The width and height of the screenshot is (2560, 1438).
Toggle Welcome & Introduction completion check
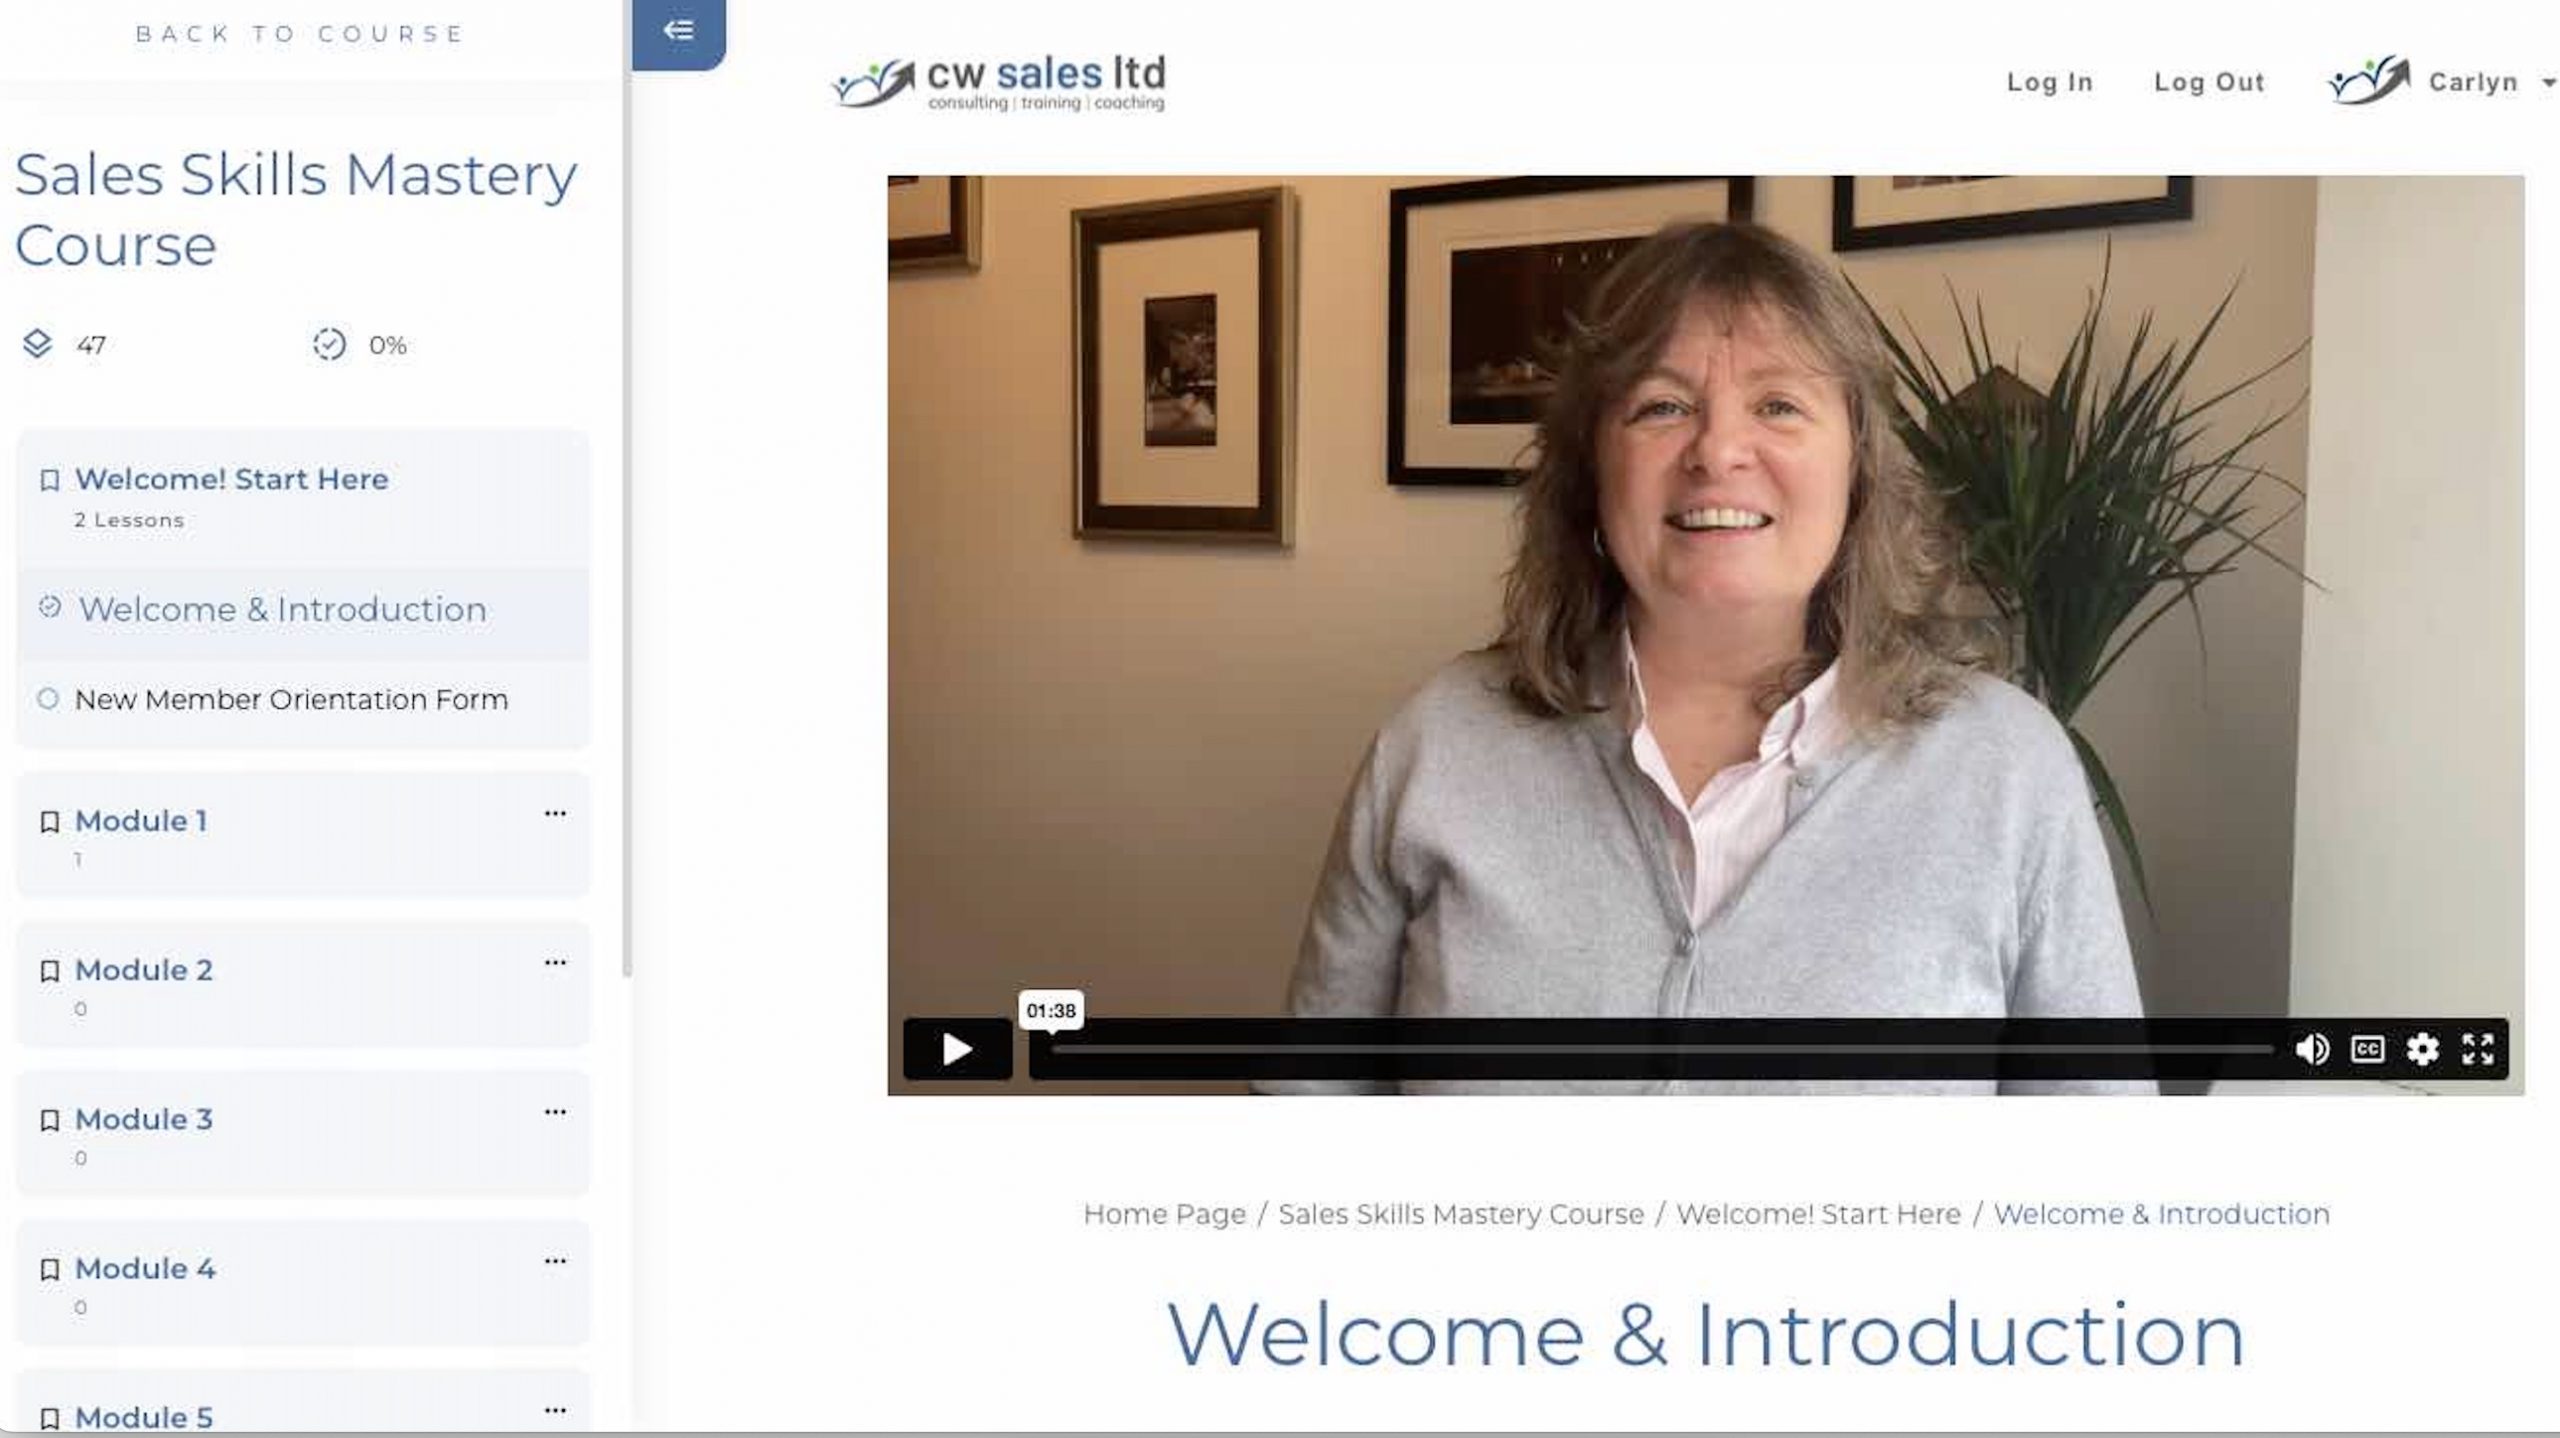(x=49, y=607)
